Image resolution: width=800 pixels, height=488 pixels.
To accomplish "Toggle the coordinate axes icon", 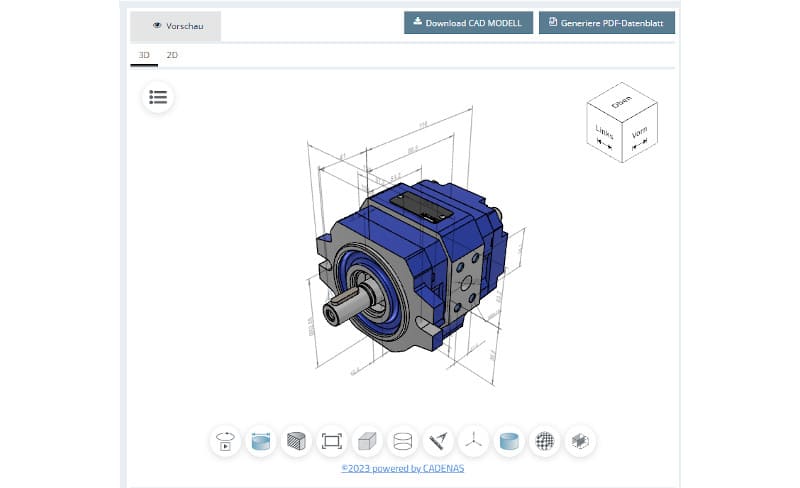I will click(x=474, y=440).
